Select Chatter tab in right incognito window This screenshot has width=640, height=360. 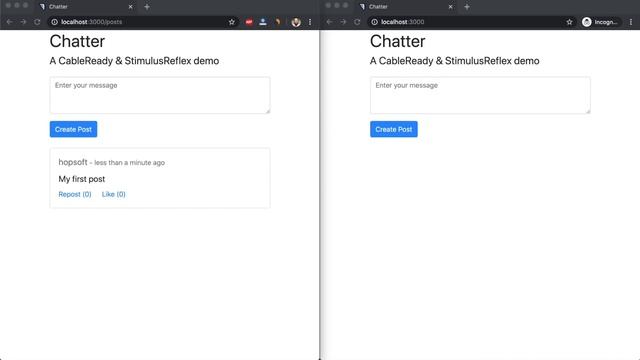pos(406,7)
